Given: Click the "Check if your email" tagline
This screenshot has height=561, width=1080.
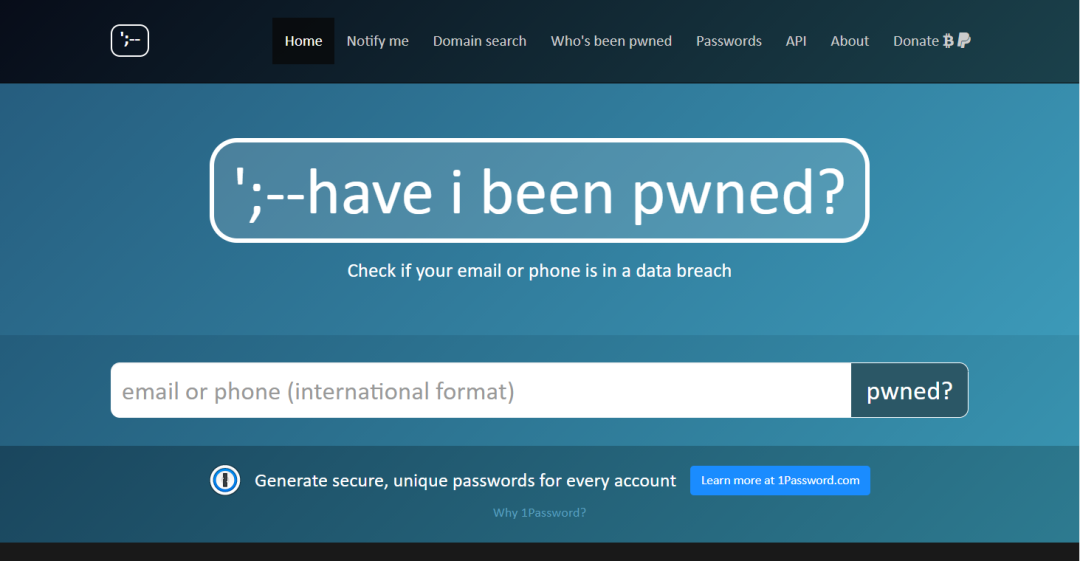Looking at the screenshot, I should click(539, 271).
